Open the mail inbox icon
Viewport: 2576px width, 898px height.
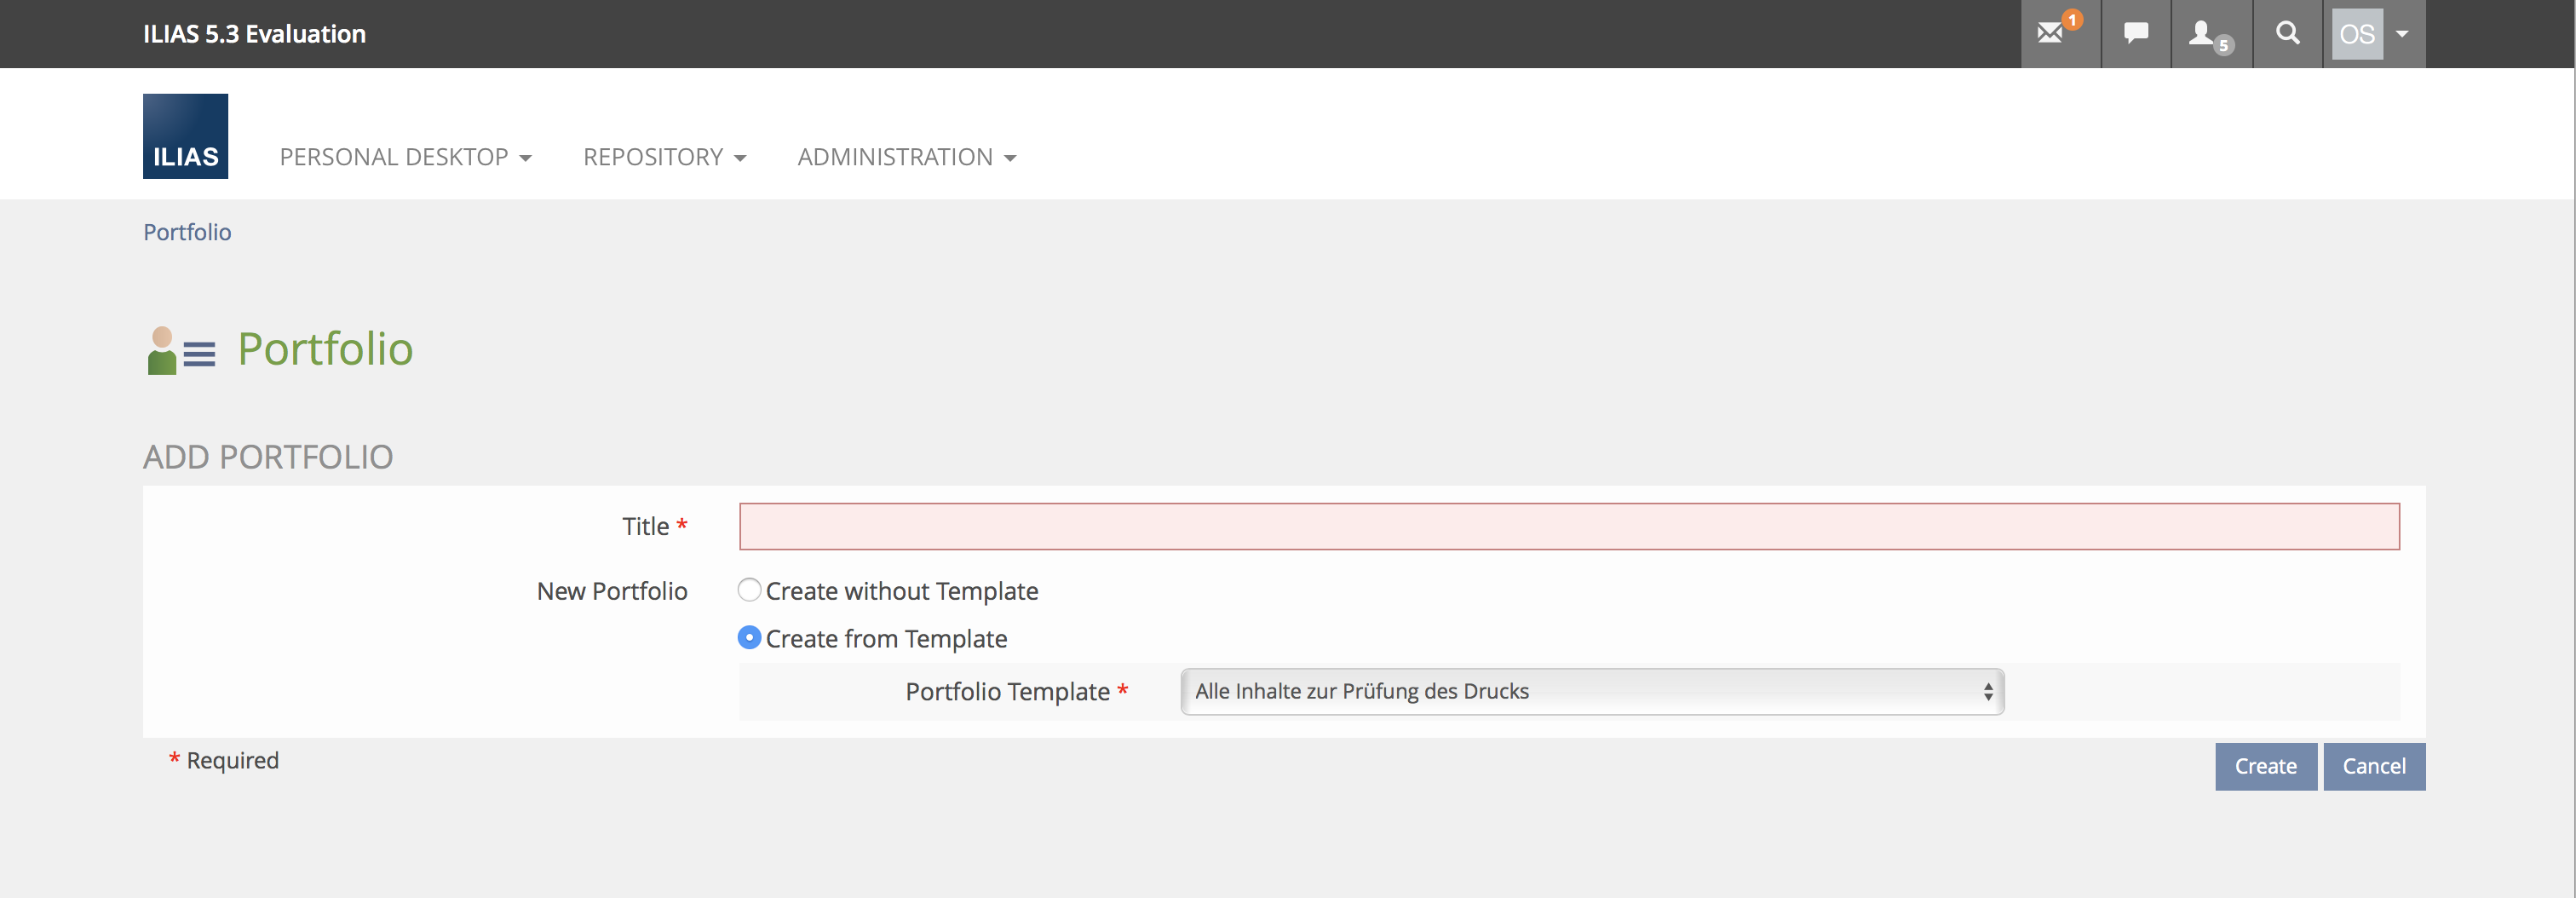pos(2052,33)
